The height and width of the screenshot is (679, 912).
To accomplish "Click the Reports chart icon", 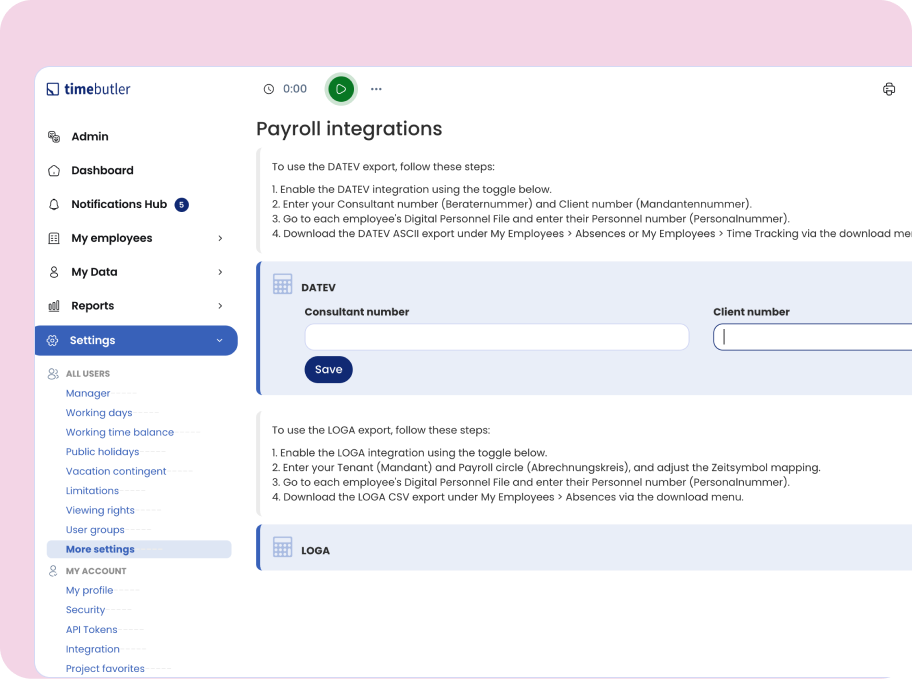I will pyautogui.click(x=54, y=305).
